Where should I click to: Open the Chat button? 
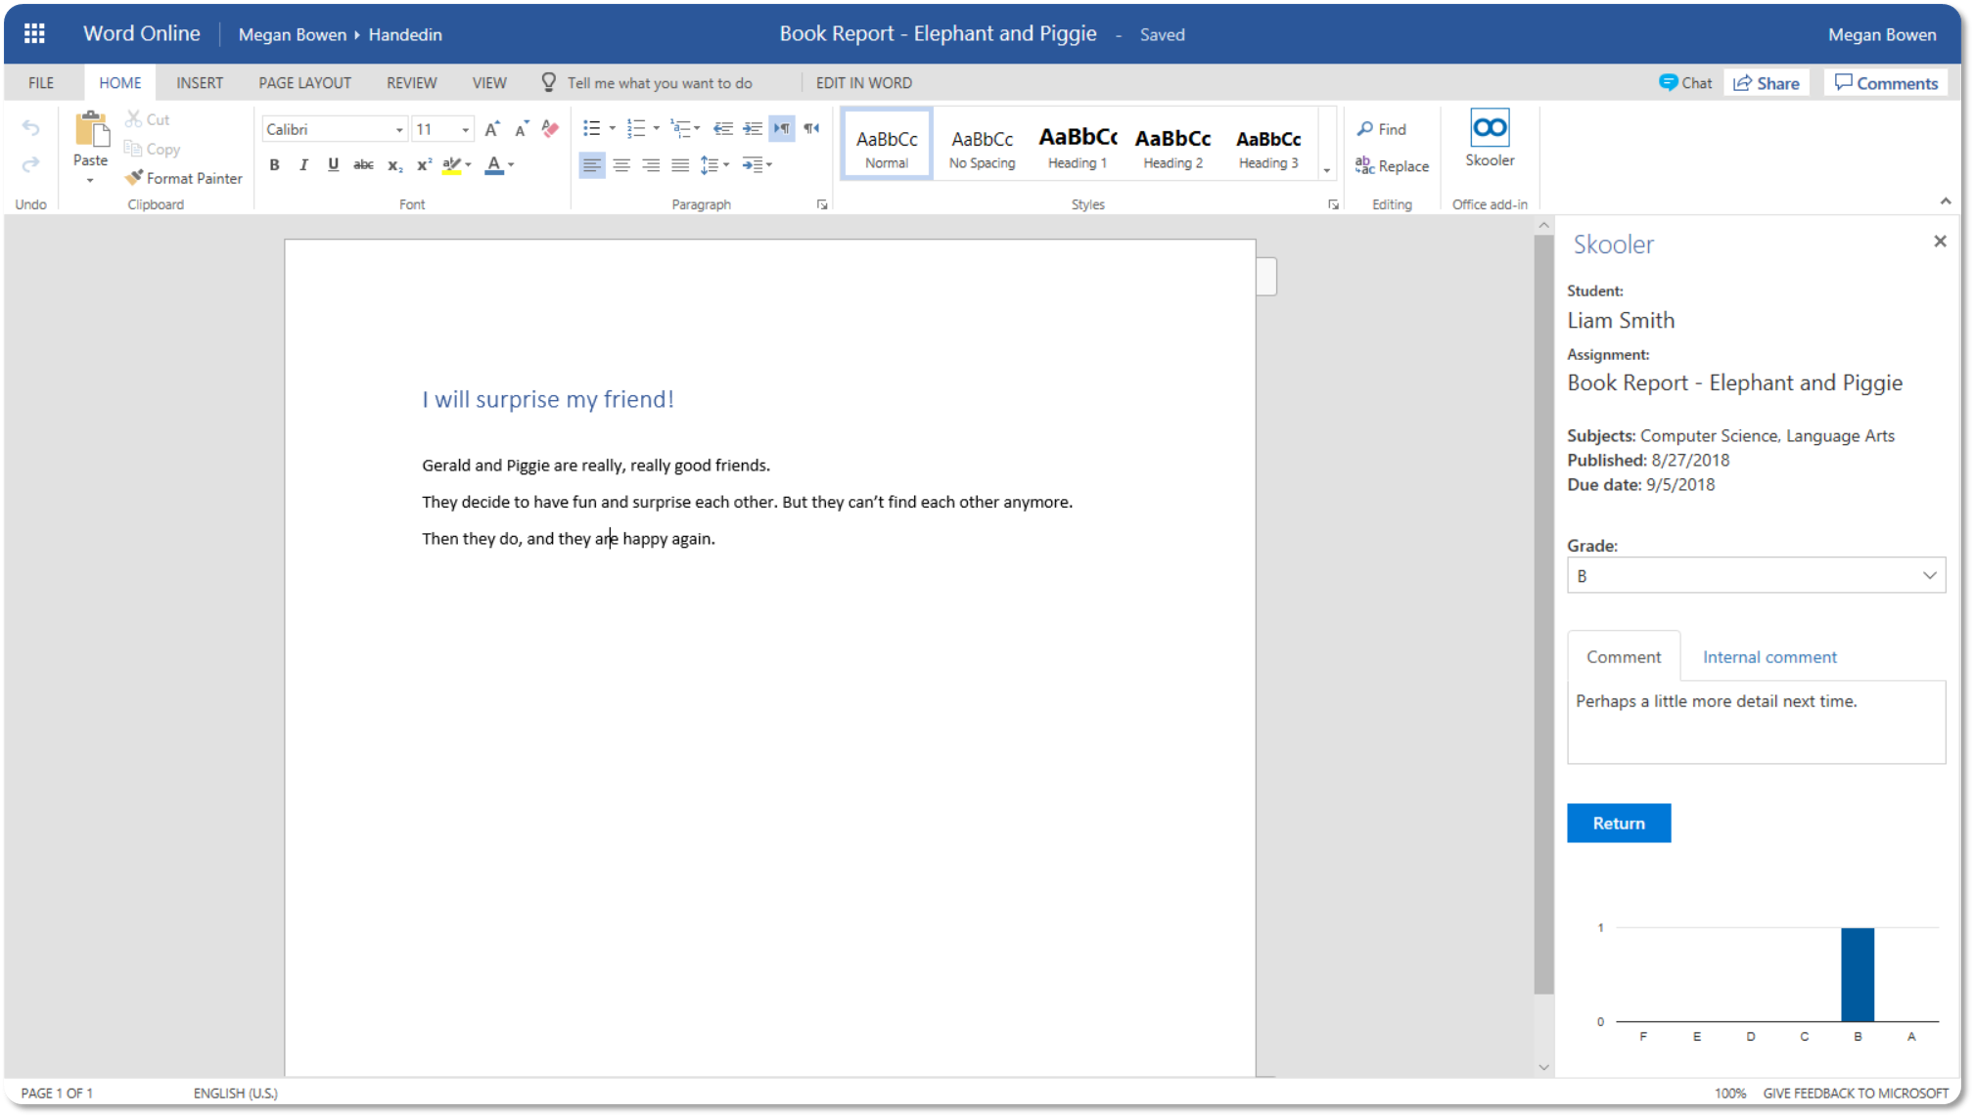click(x=1685, y=83)
